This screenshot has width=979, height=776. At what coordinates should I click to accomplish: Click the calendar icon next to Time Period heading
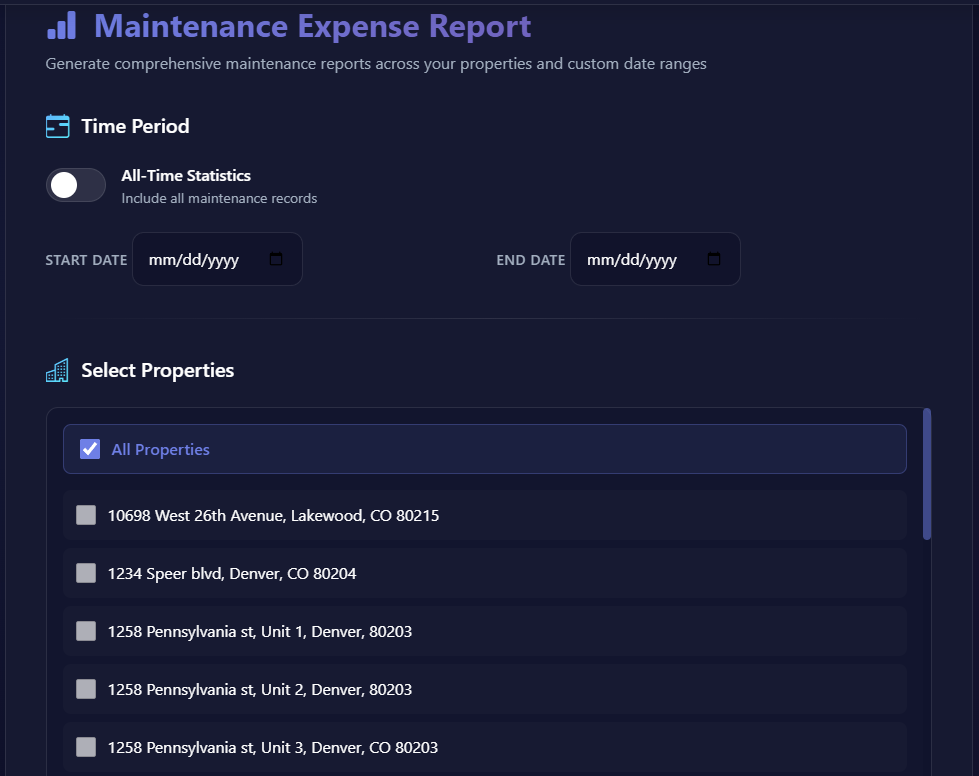point(57,125)
